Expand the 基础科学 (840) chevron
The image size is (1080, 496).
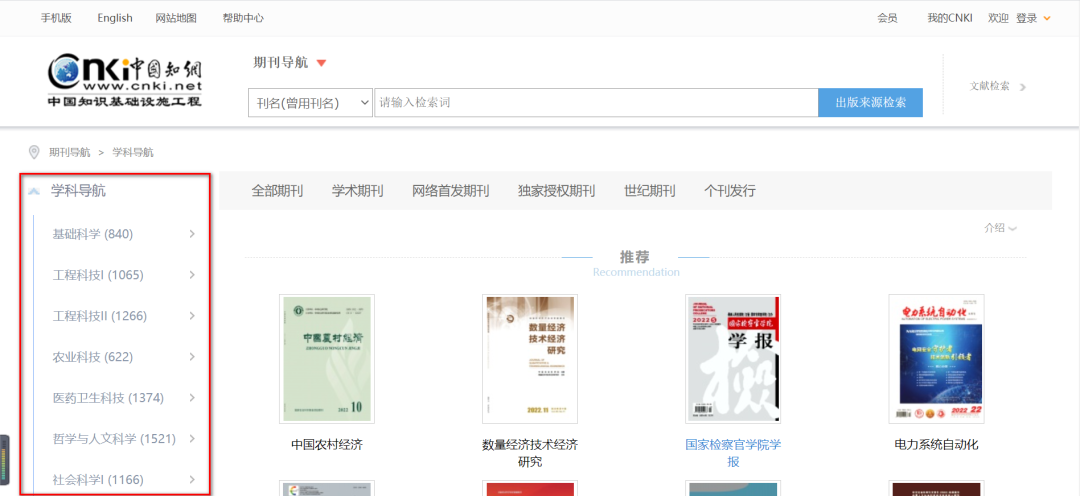click(192, 234)
